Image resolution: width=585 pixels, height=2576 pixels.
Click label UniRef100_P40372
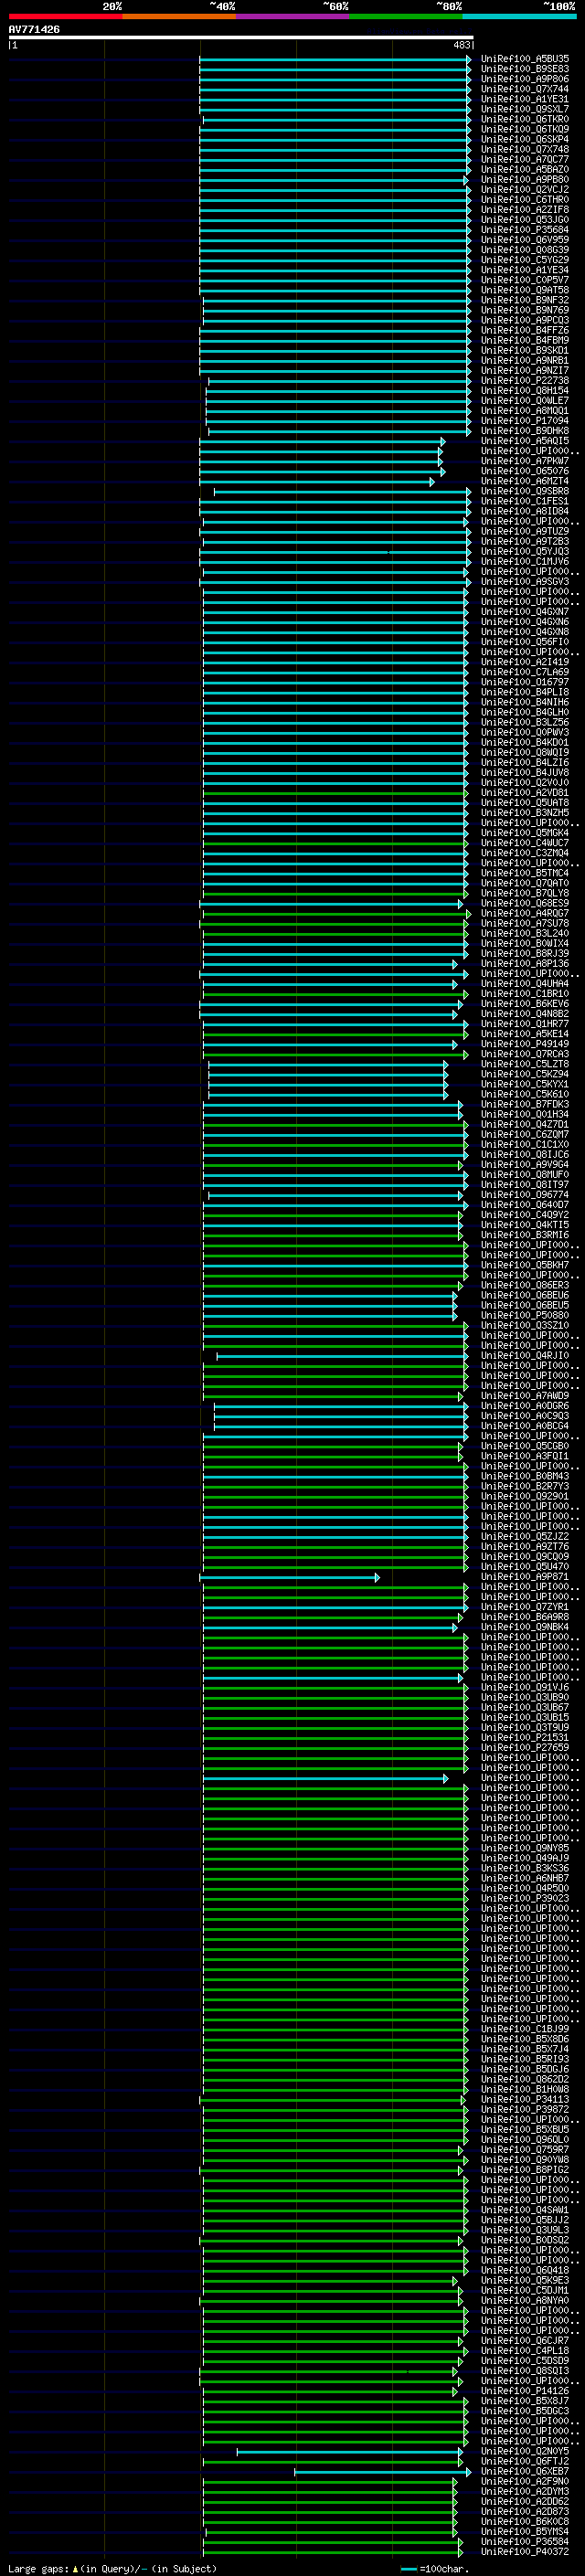pyautogui.click(x=525, y=2551)
